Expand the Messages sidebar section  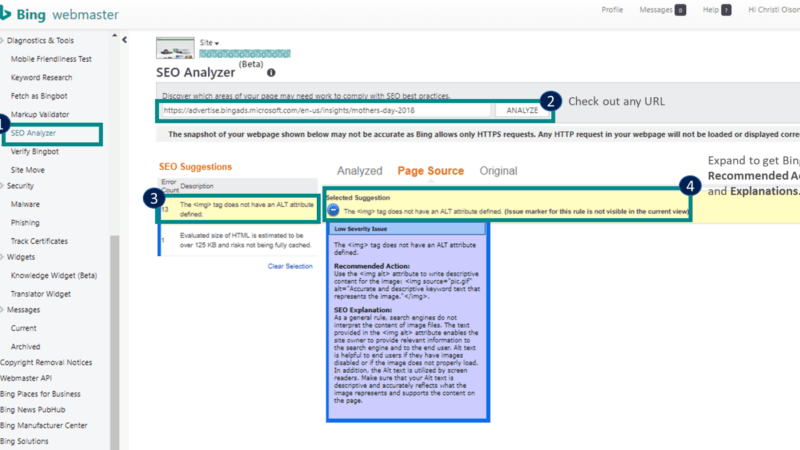(23, 310)
